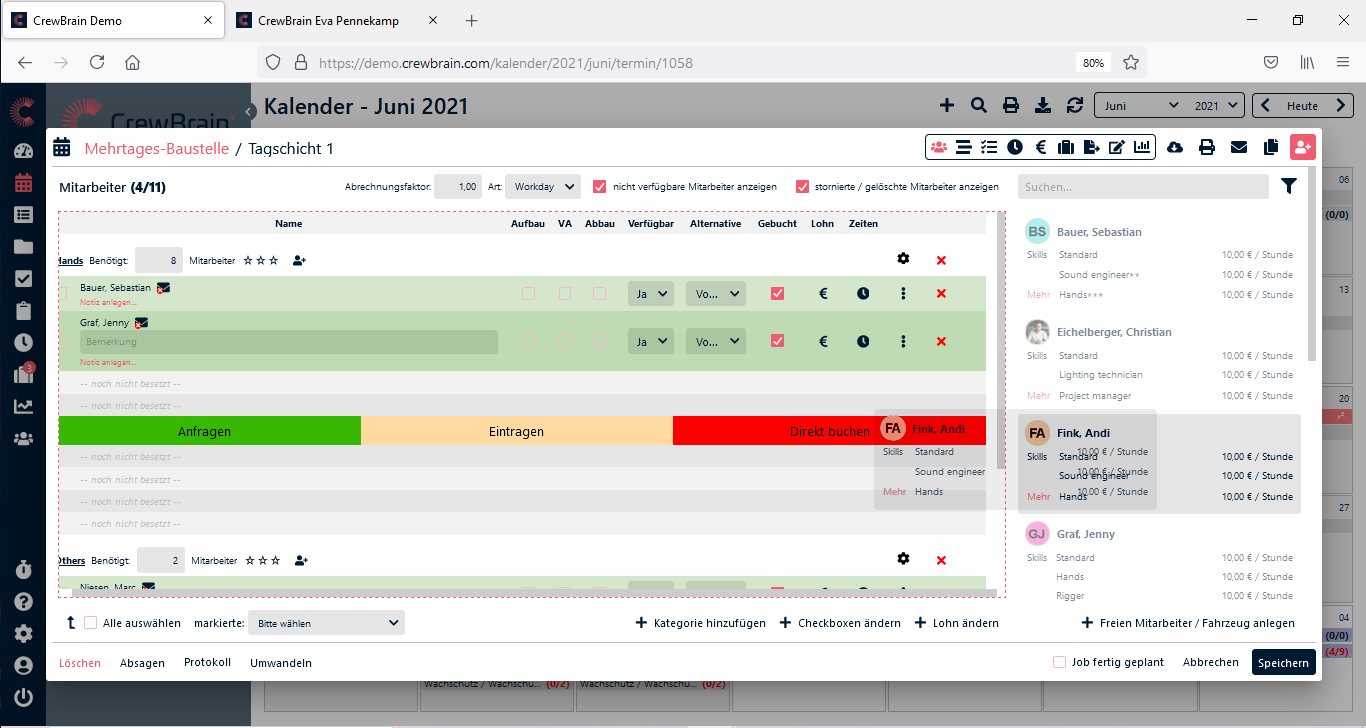Click the add employee icon button
The image size is (1366, 728).
(x=1302, y=147)
